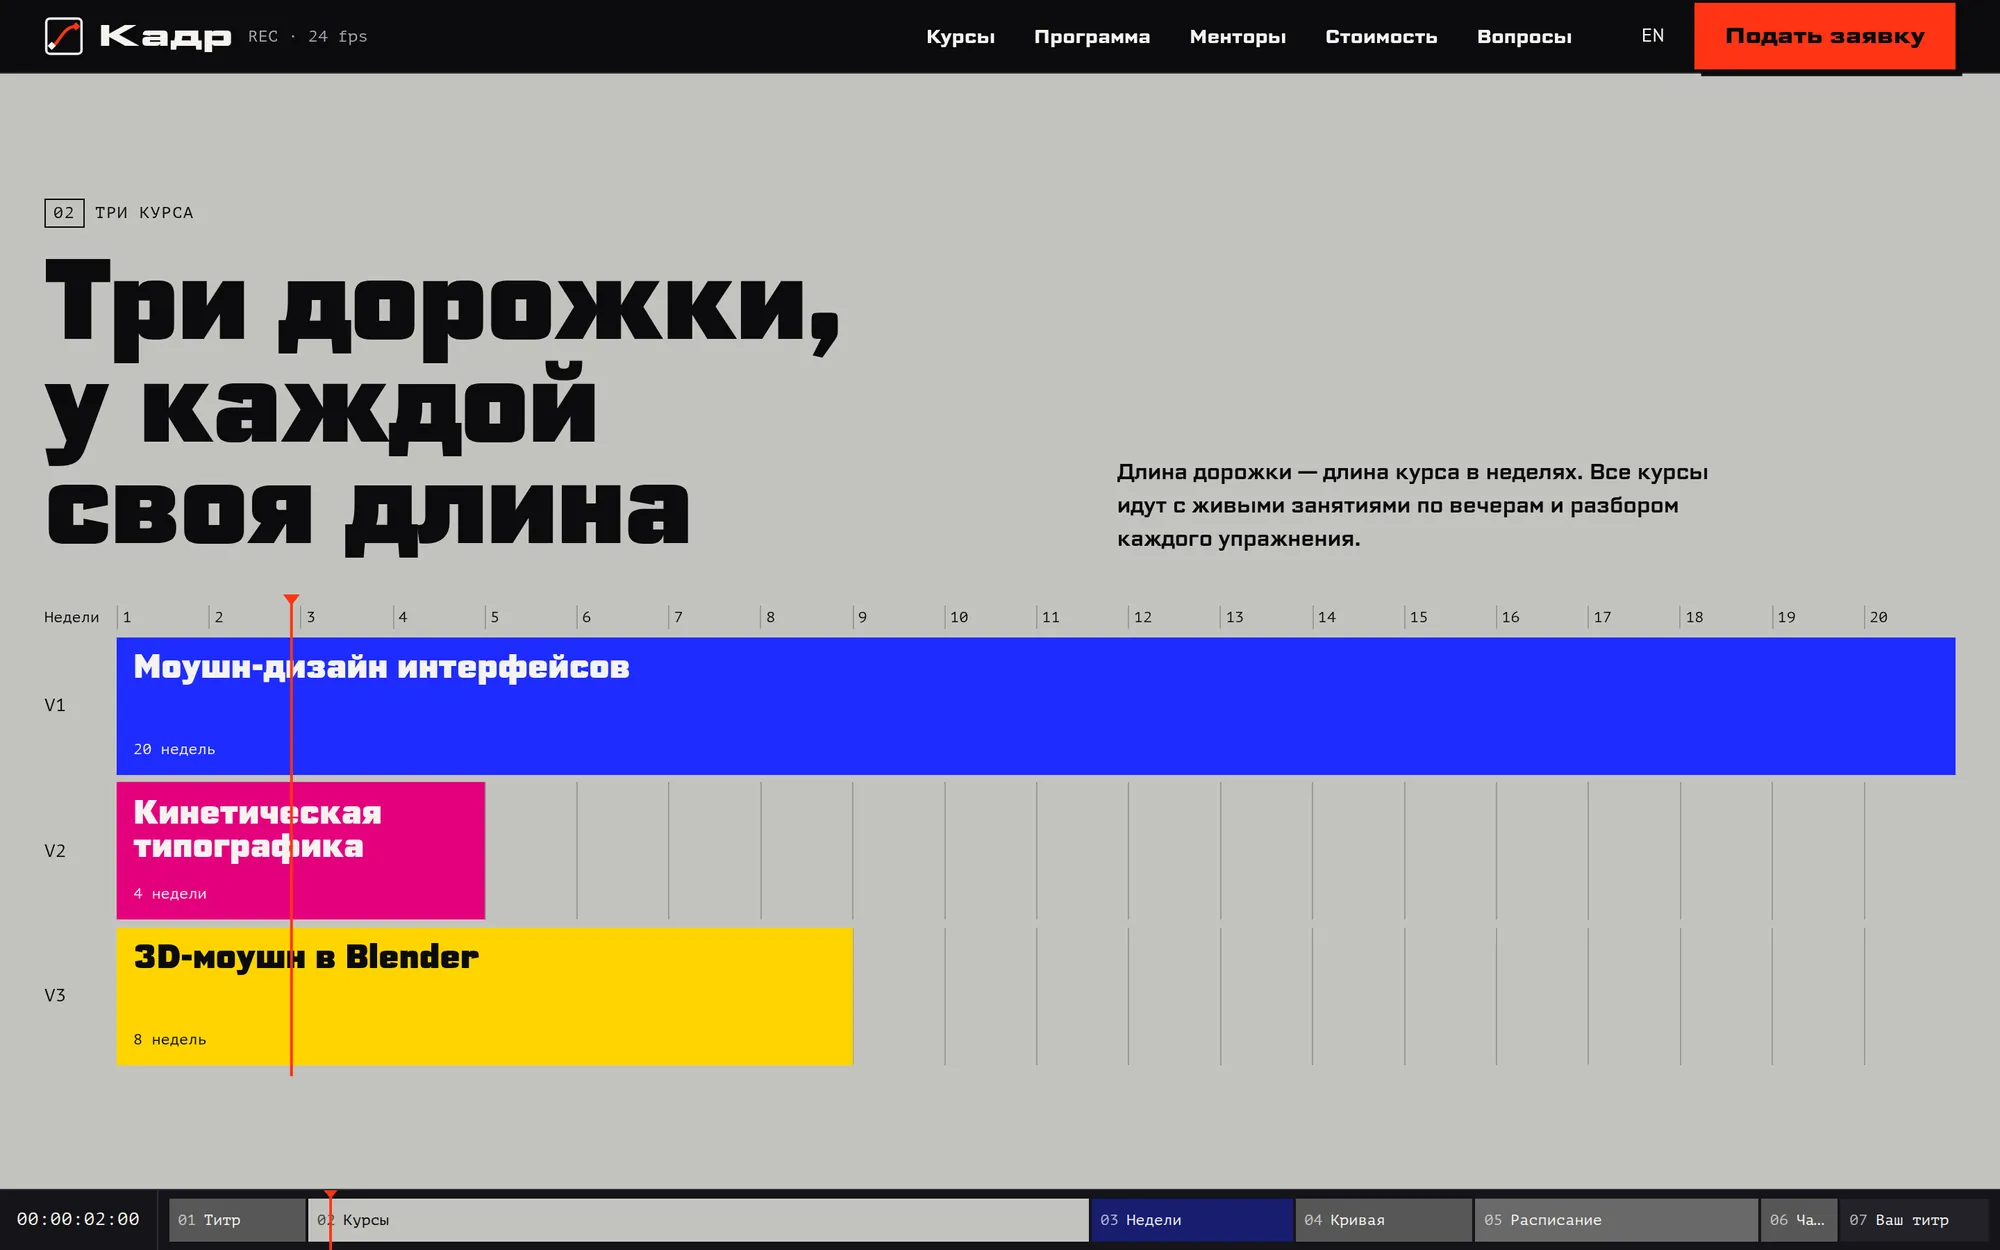Click the red playhead marker on week ruler

click(x=291, y=600)
